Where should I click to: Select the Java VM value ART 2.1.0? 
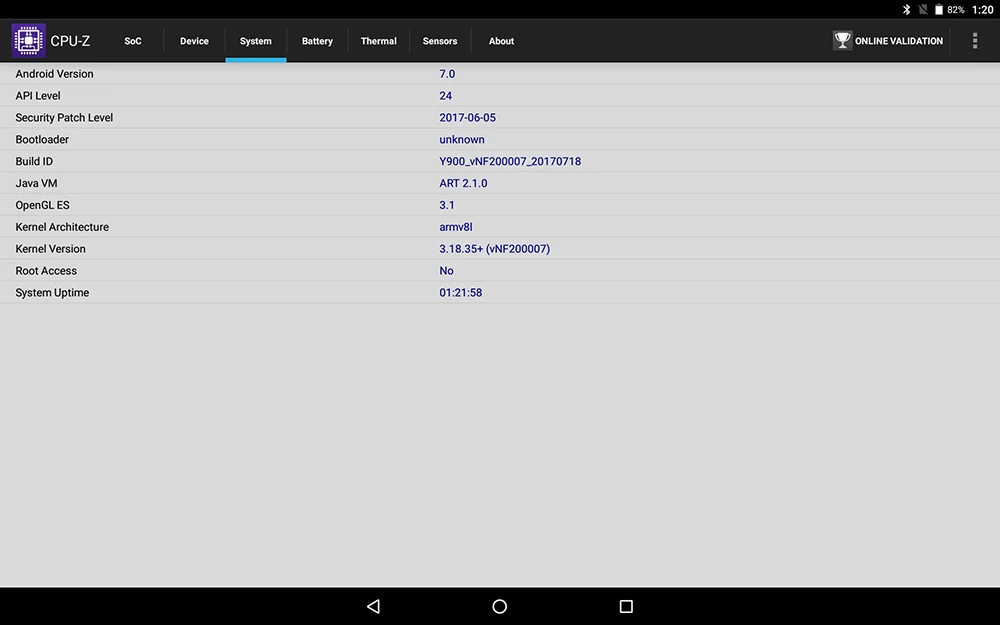[x=463, y=183]
